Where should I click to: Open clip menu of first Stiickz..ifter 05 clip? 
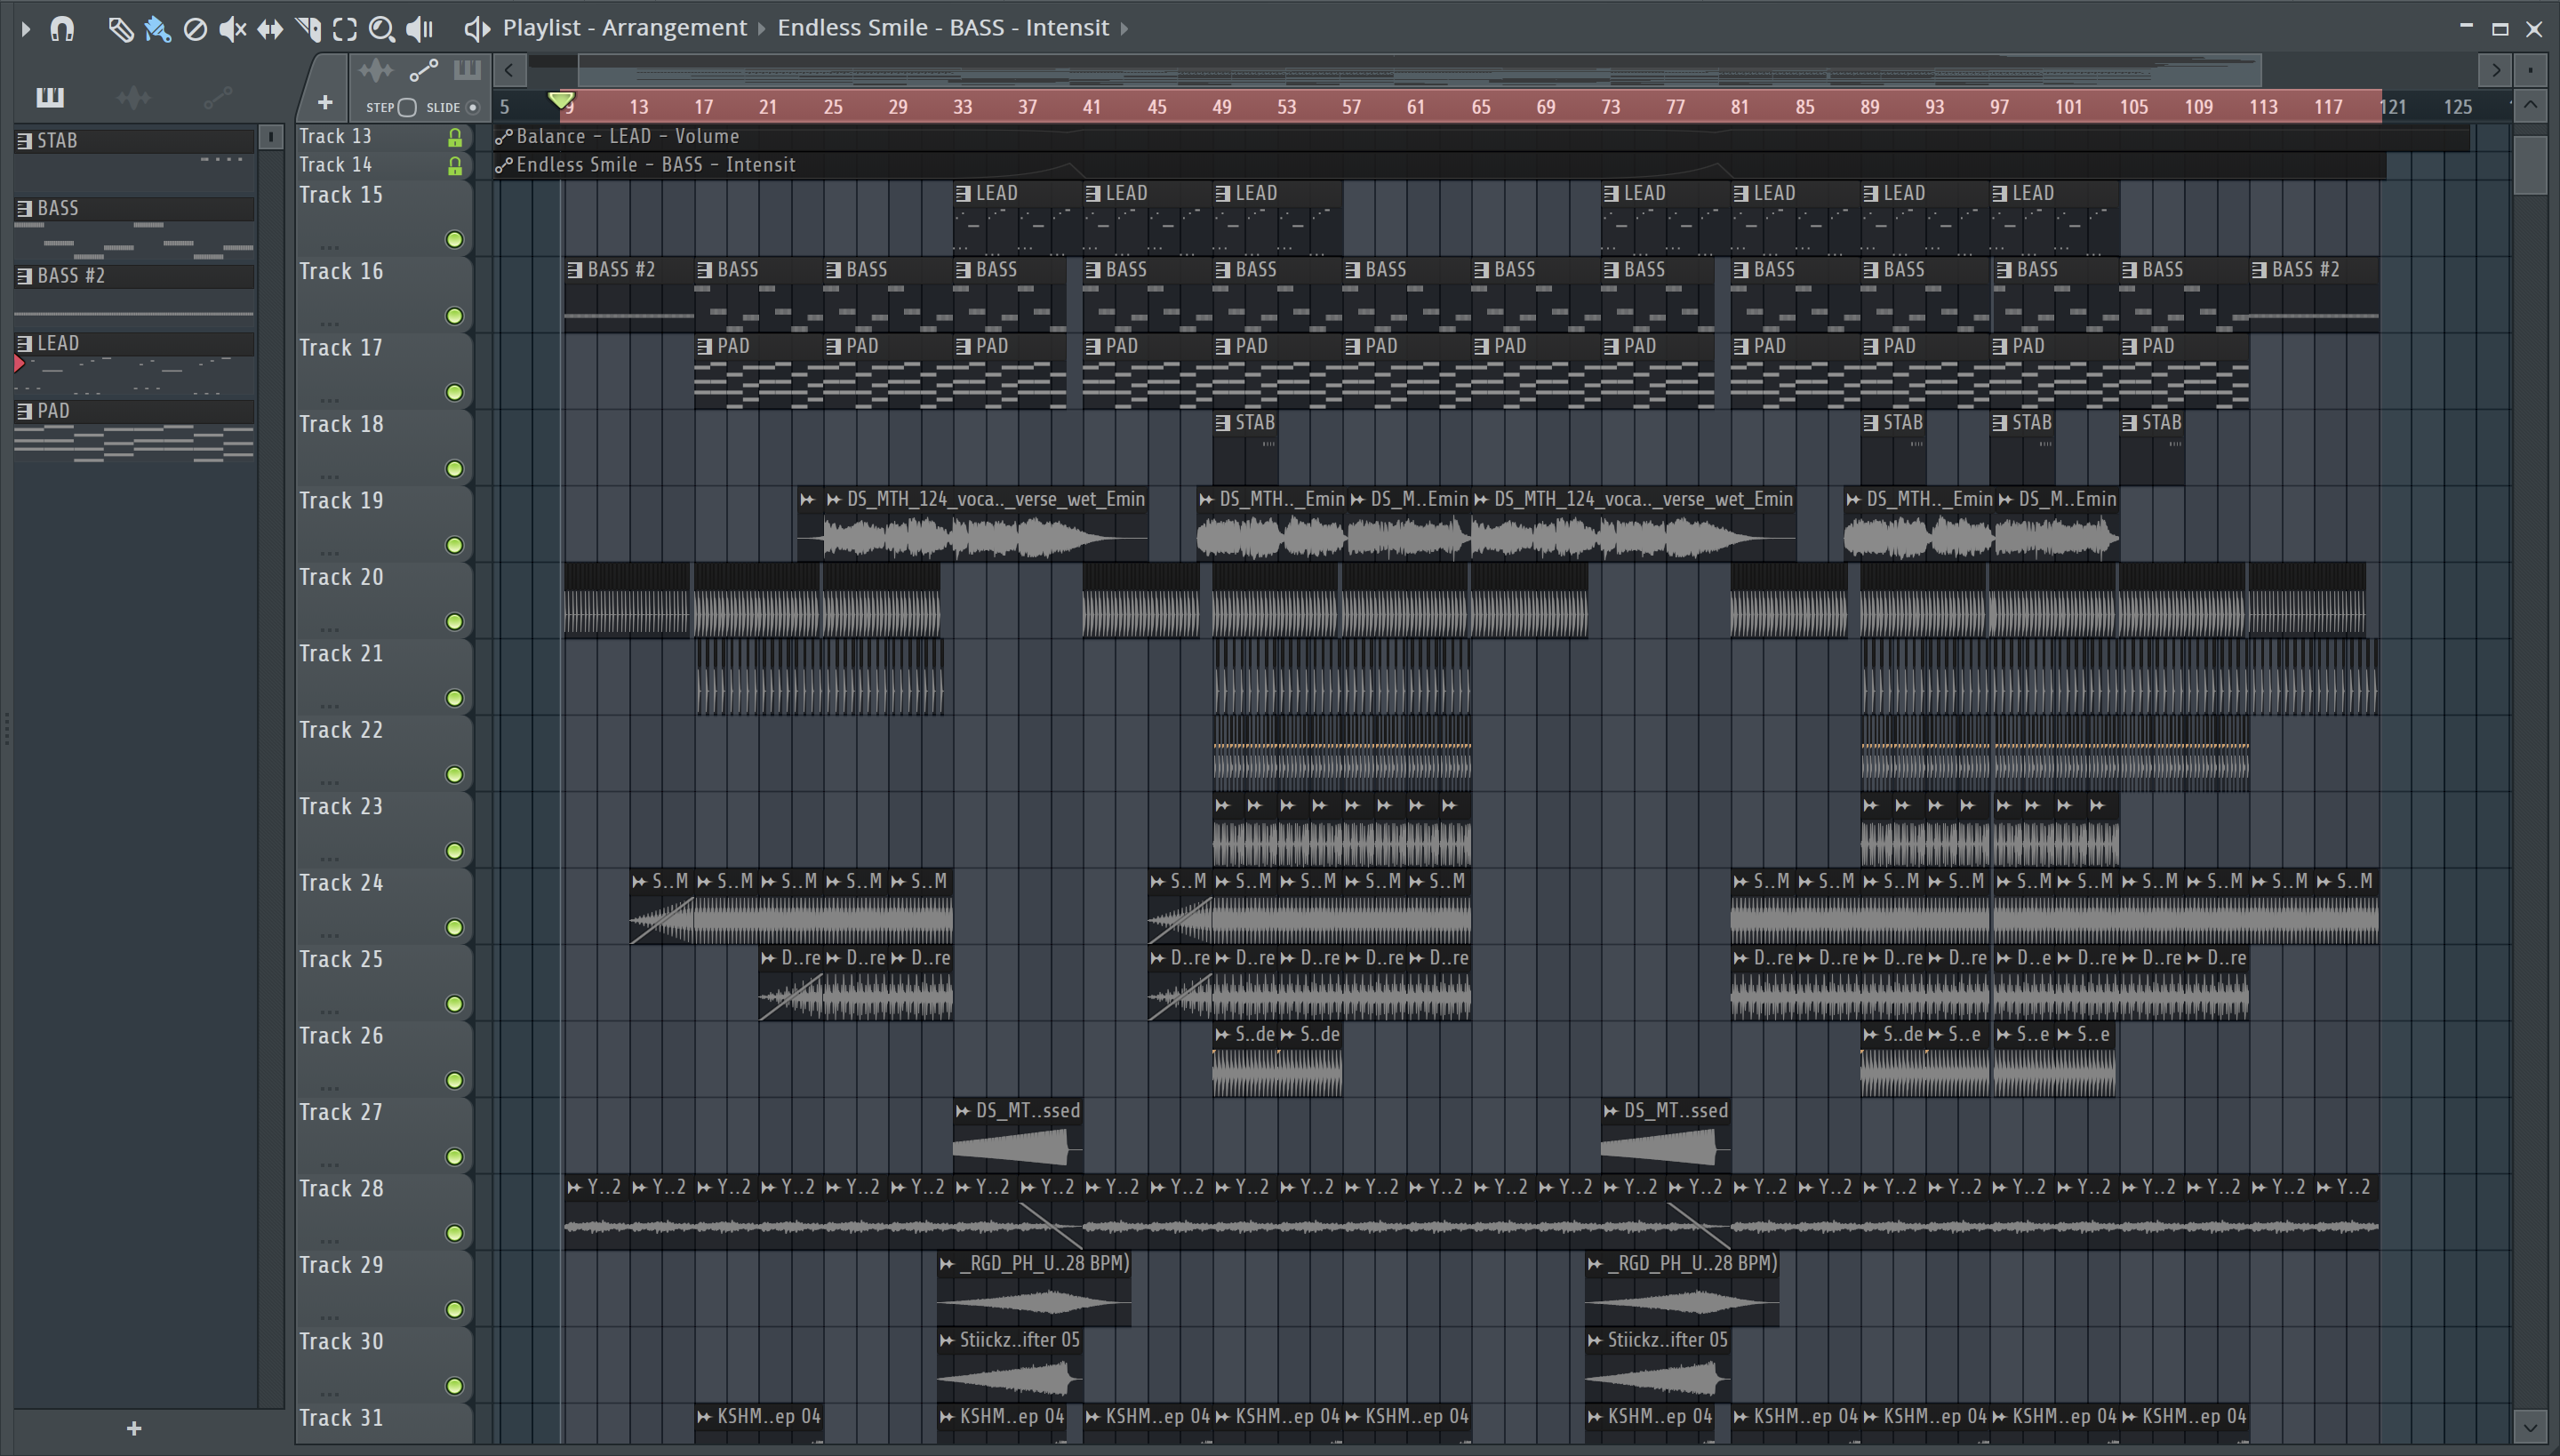(947, 1340)
